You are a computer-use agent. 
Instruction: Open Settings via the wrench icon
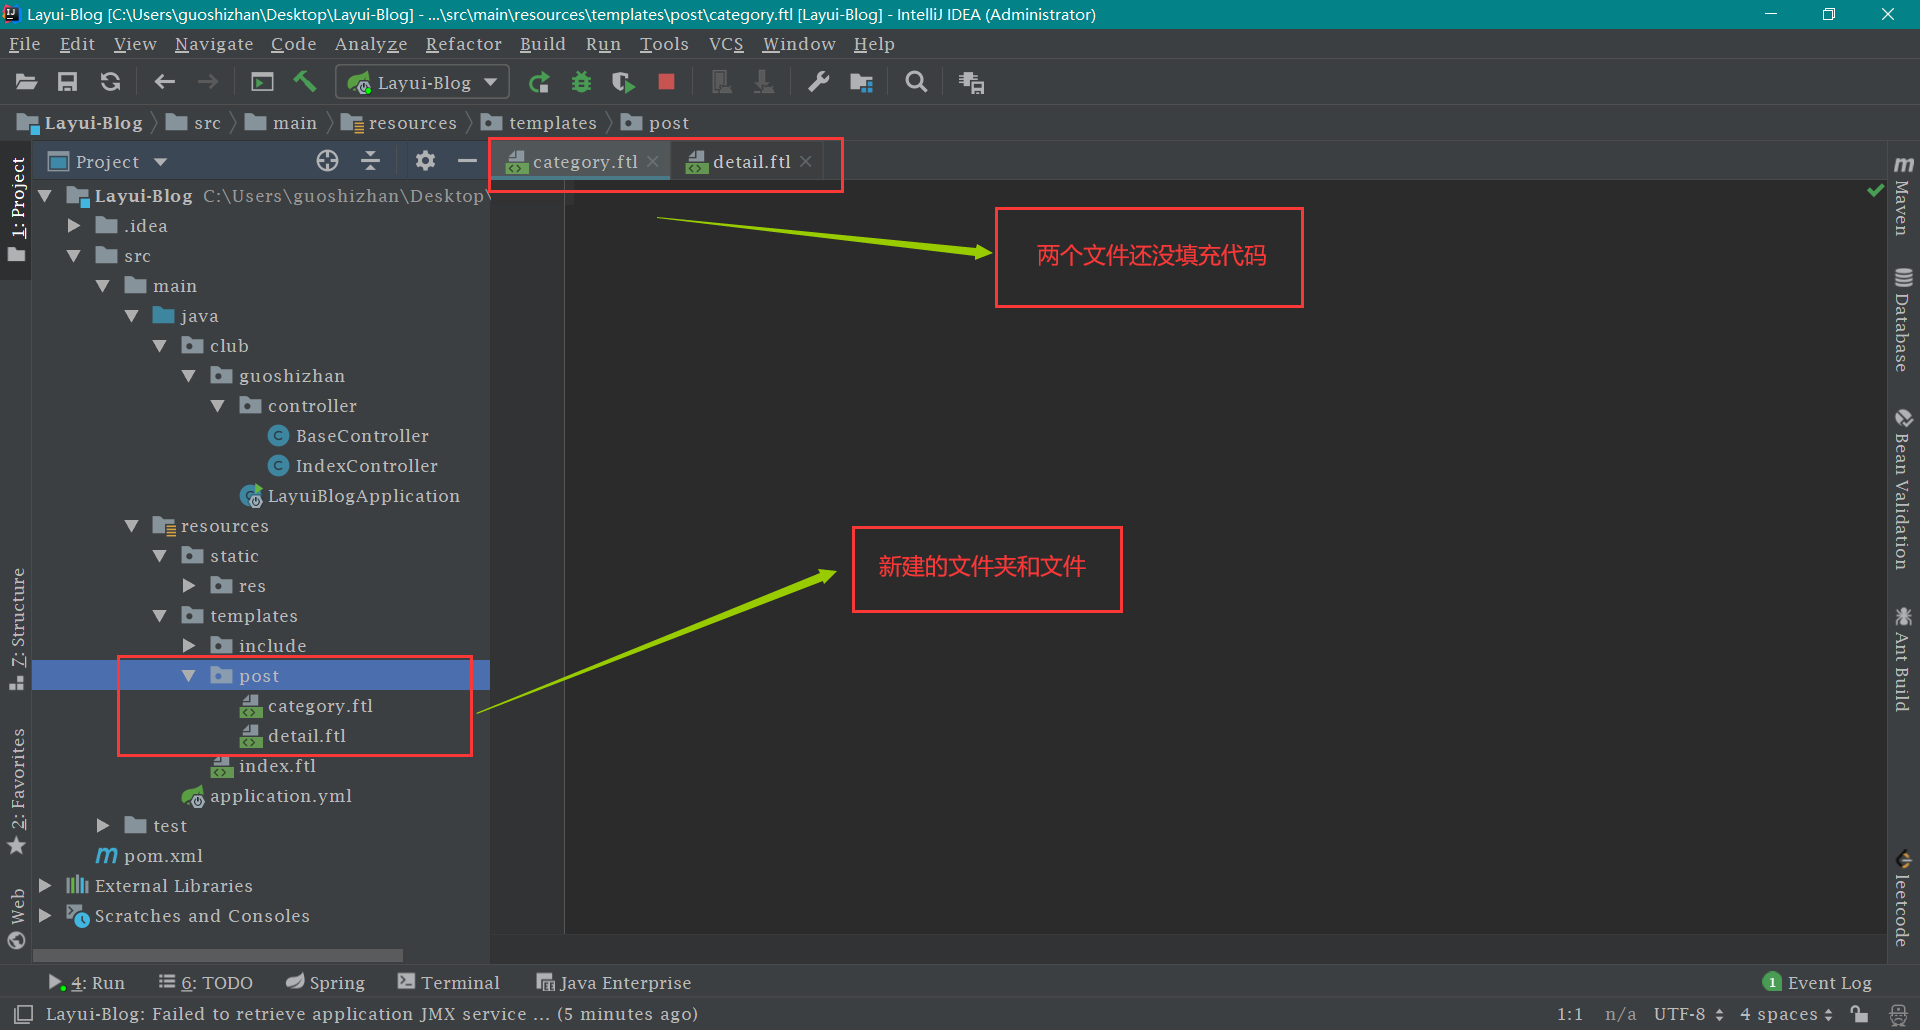819,82
